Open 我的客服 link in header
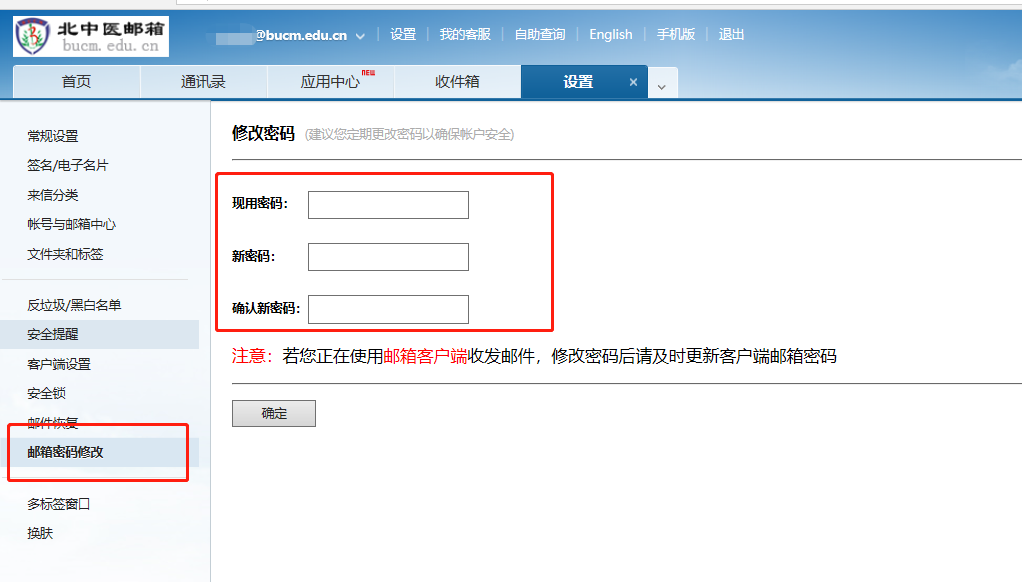The height and width of the screenshot is (582, 1022). [465, 34]
